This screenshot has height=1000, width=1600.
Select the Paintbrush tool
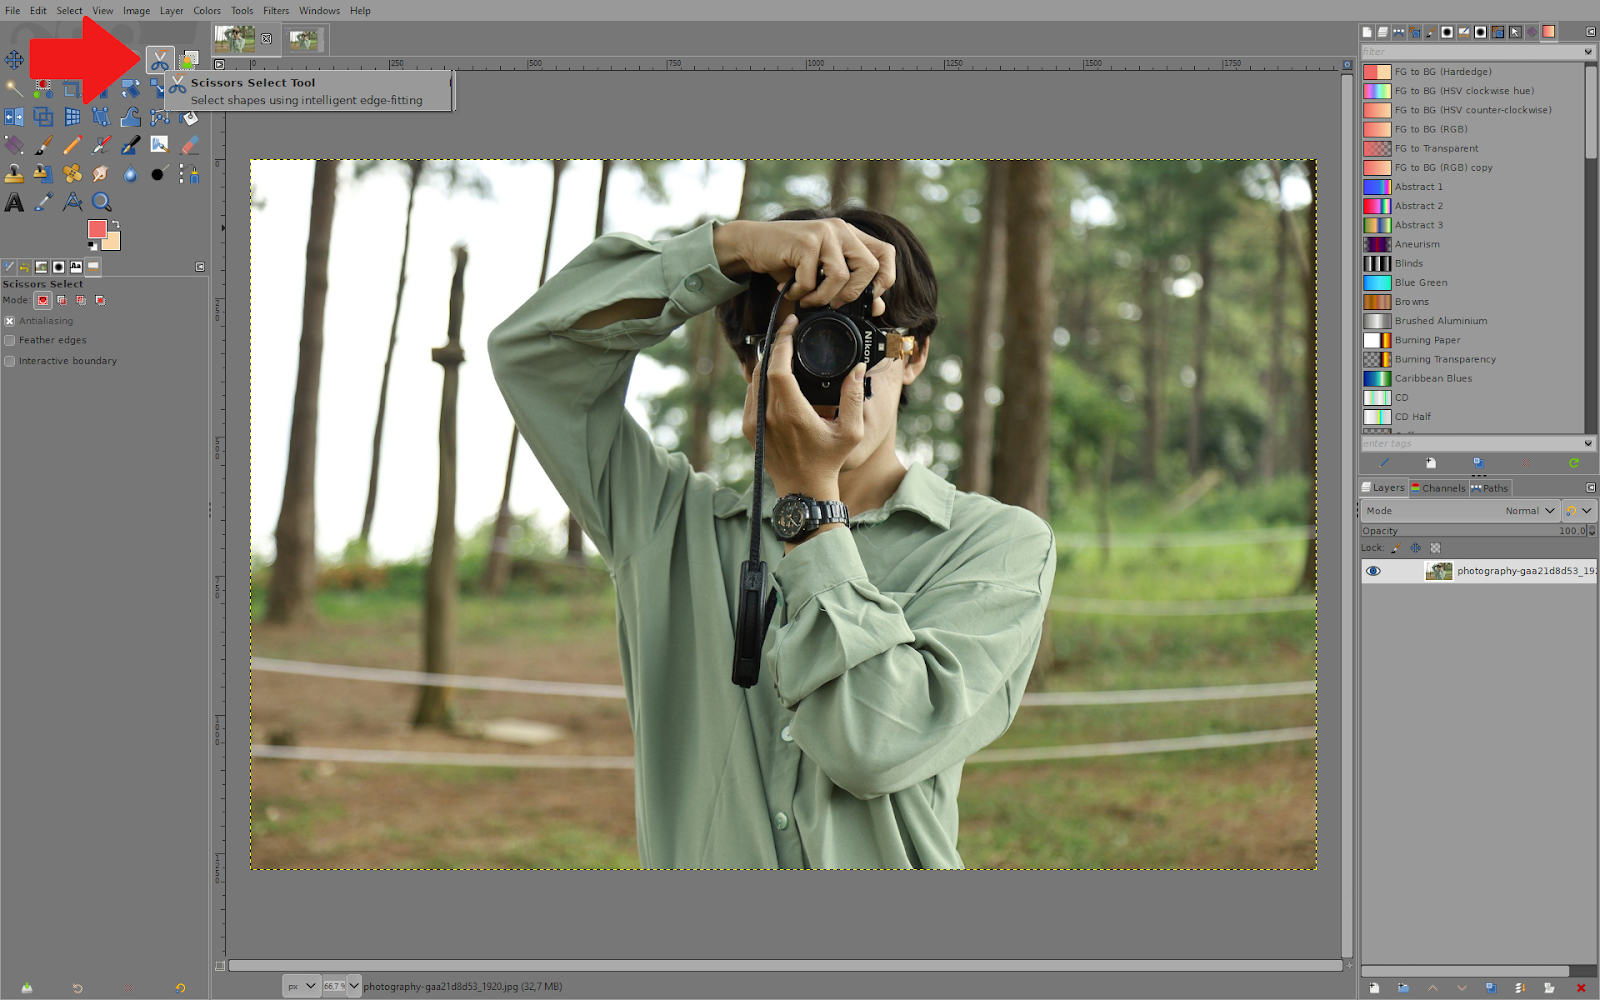tap(43, 144)
